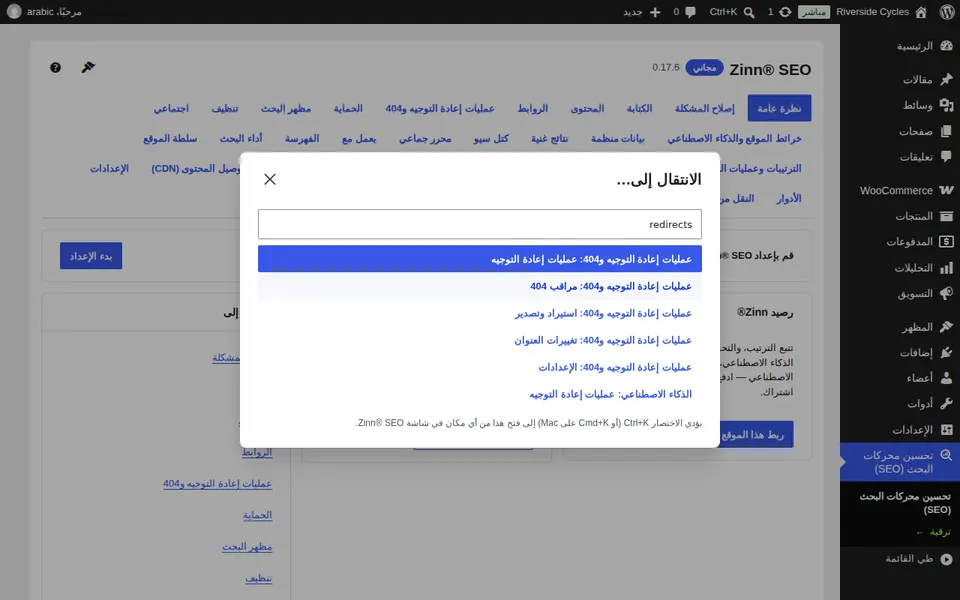Open 'تحسين محركات البحث (SEO)' sidebar icon
Image resolution: width=960 pixels, height=600 pixels.
pos(946,456)
